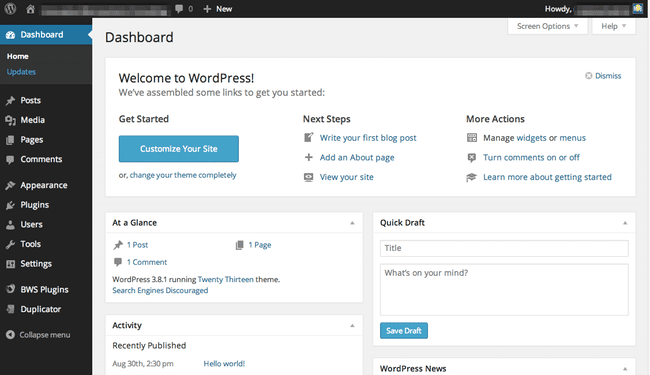This screenshot has height=375, width=650.
Task: Click the plus icon beside About page
Action: (309, 157)
